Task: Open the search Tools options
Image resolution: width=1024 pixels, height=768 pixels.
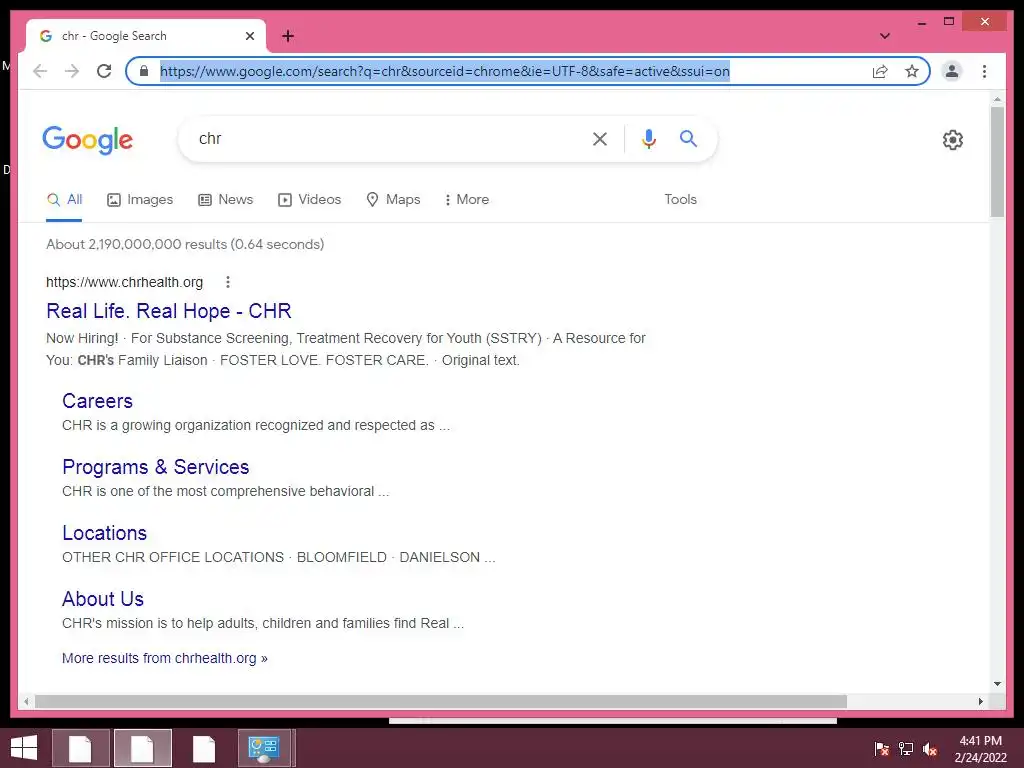Action: click(680, 200)
